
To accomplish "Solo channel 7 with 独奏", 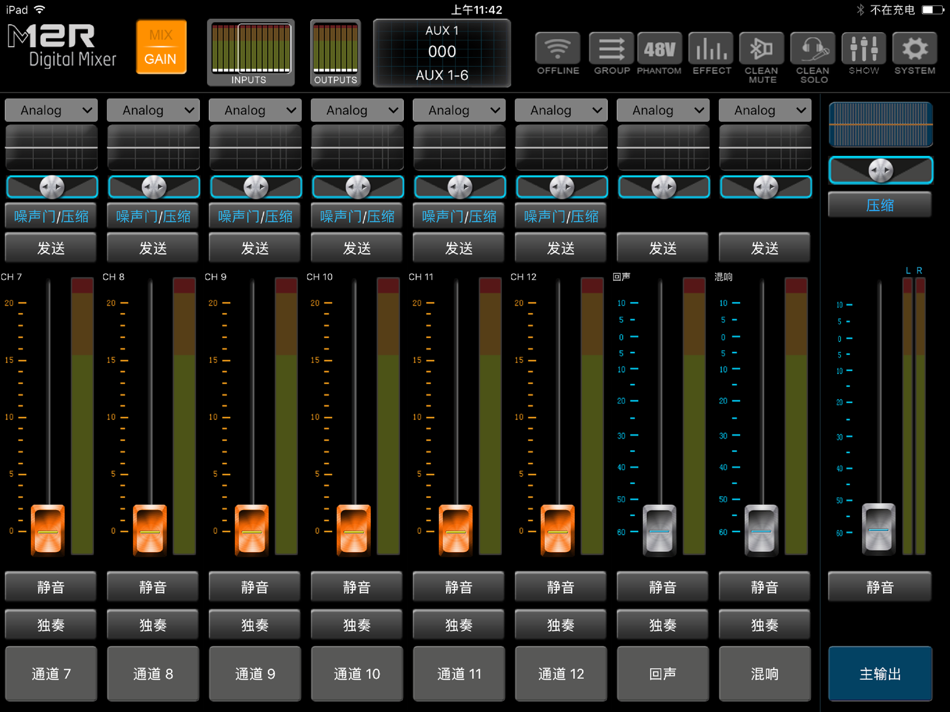I will pyautogui.click(x=51, y=624).
